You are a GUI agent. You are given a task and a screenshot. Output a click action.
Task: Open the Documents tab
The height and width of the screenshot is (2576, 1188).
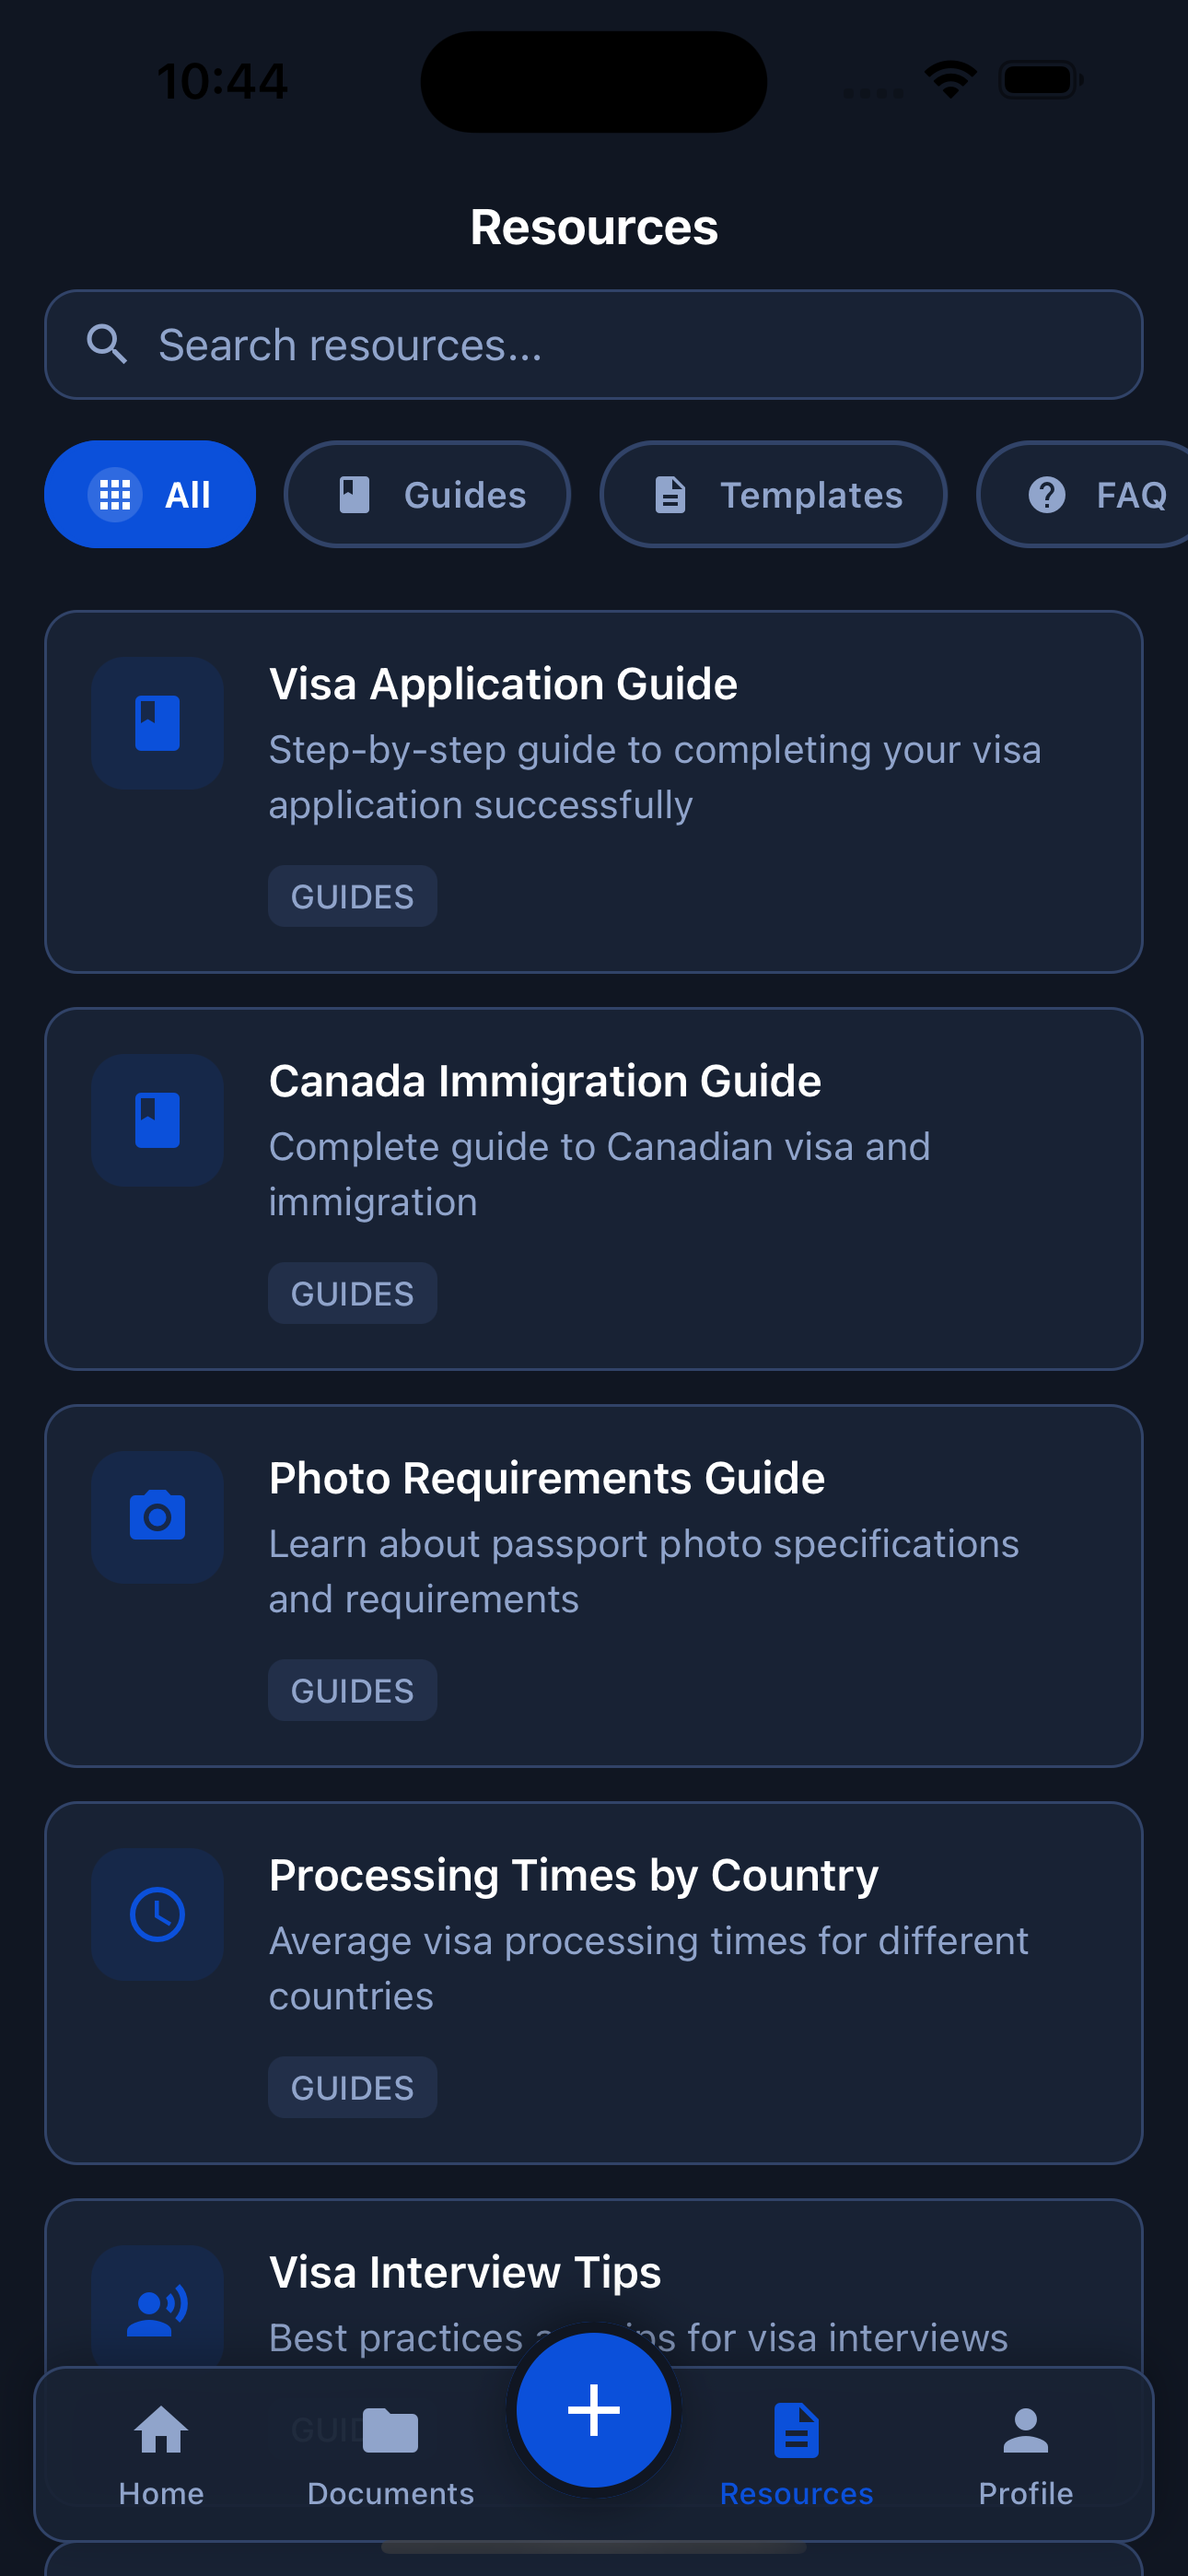(390, 2455)
